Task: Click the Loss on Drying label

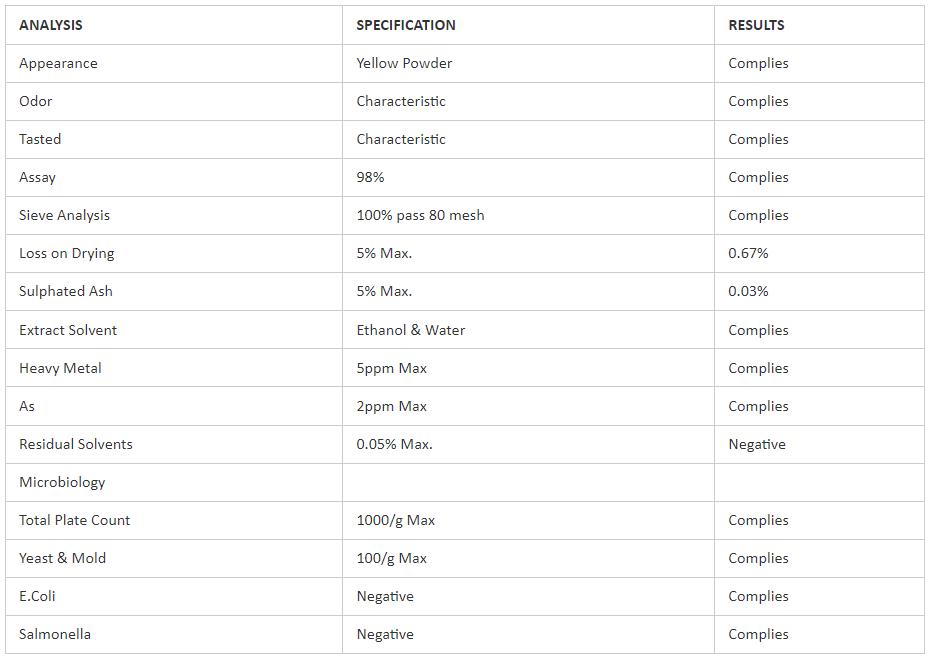Action: (x=66, y=253)
